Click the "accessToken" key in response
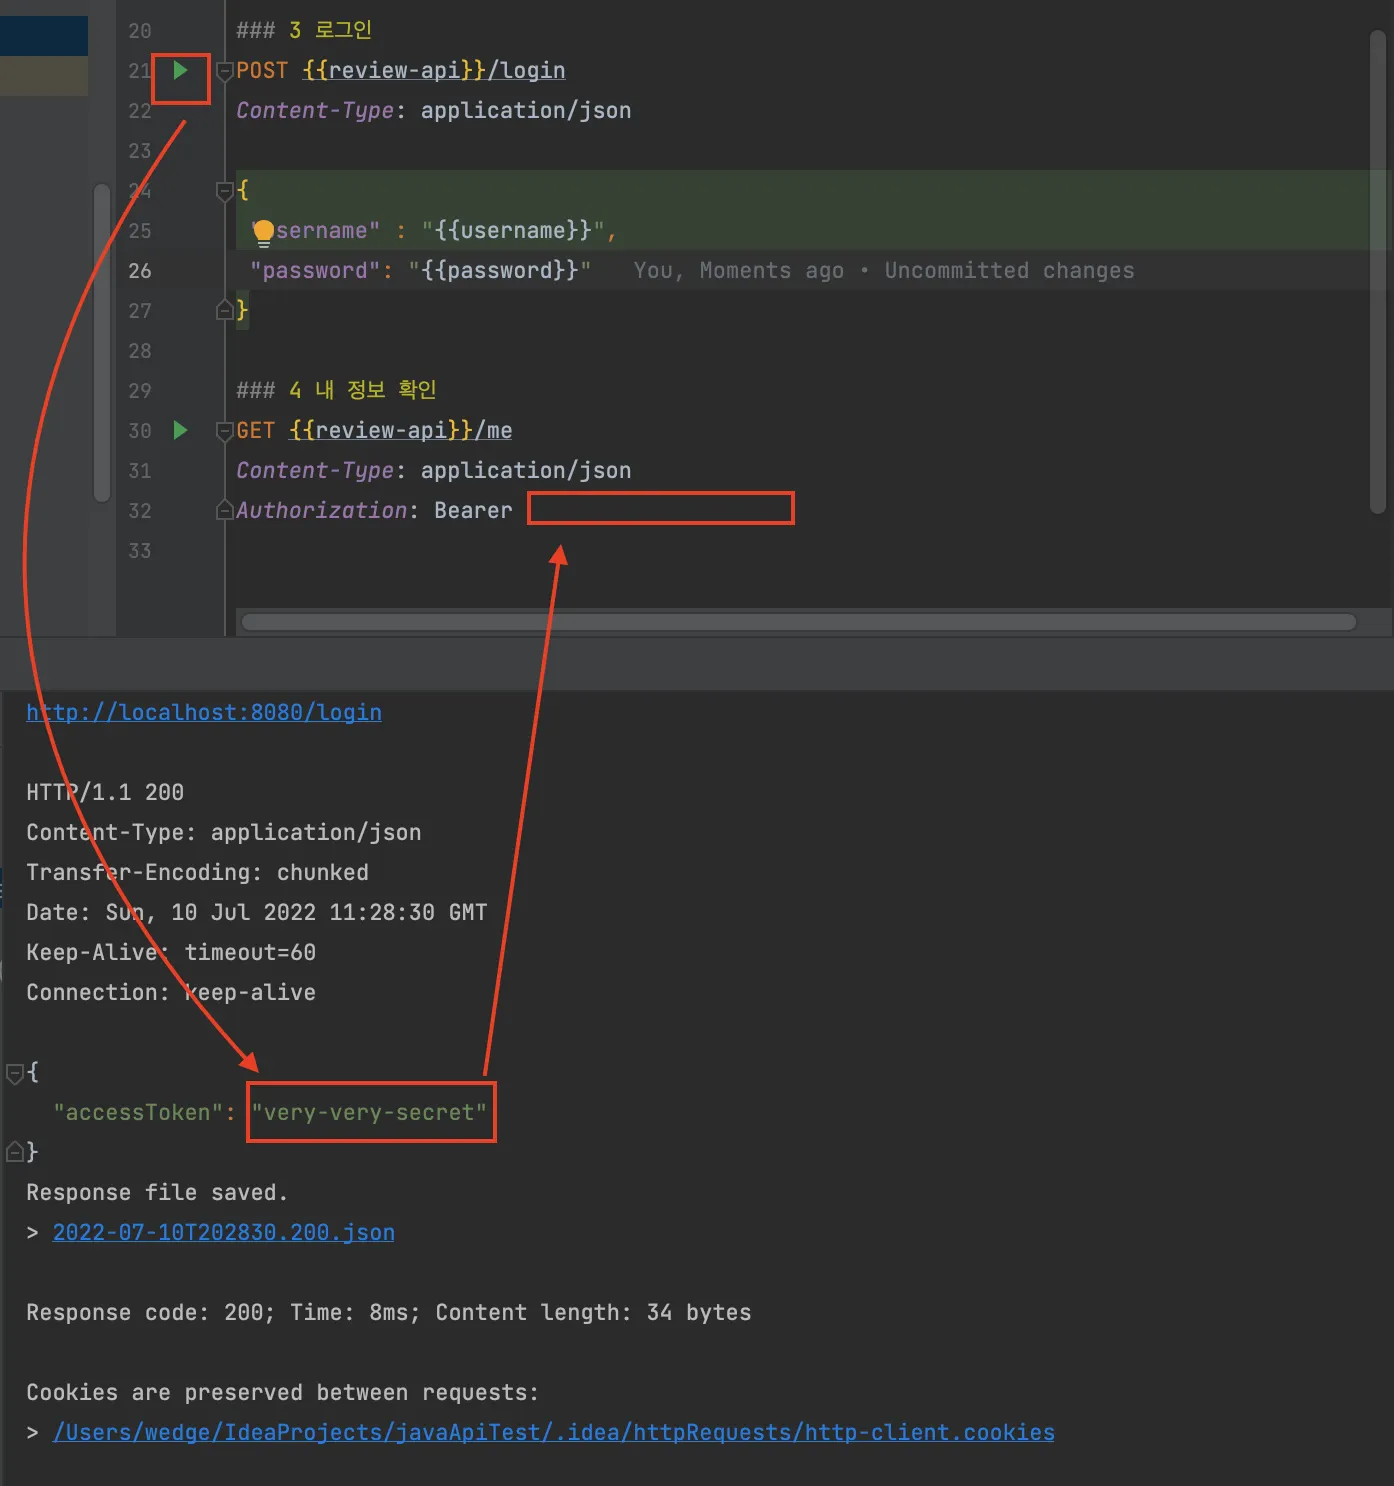The image size is (1394, 1486). (138, 1112)
